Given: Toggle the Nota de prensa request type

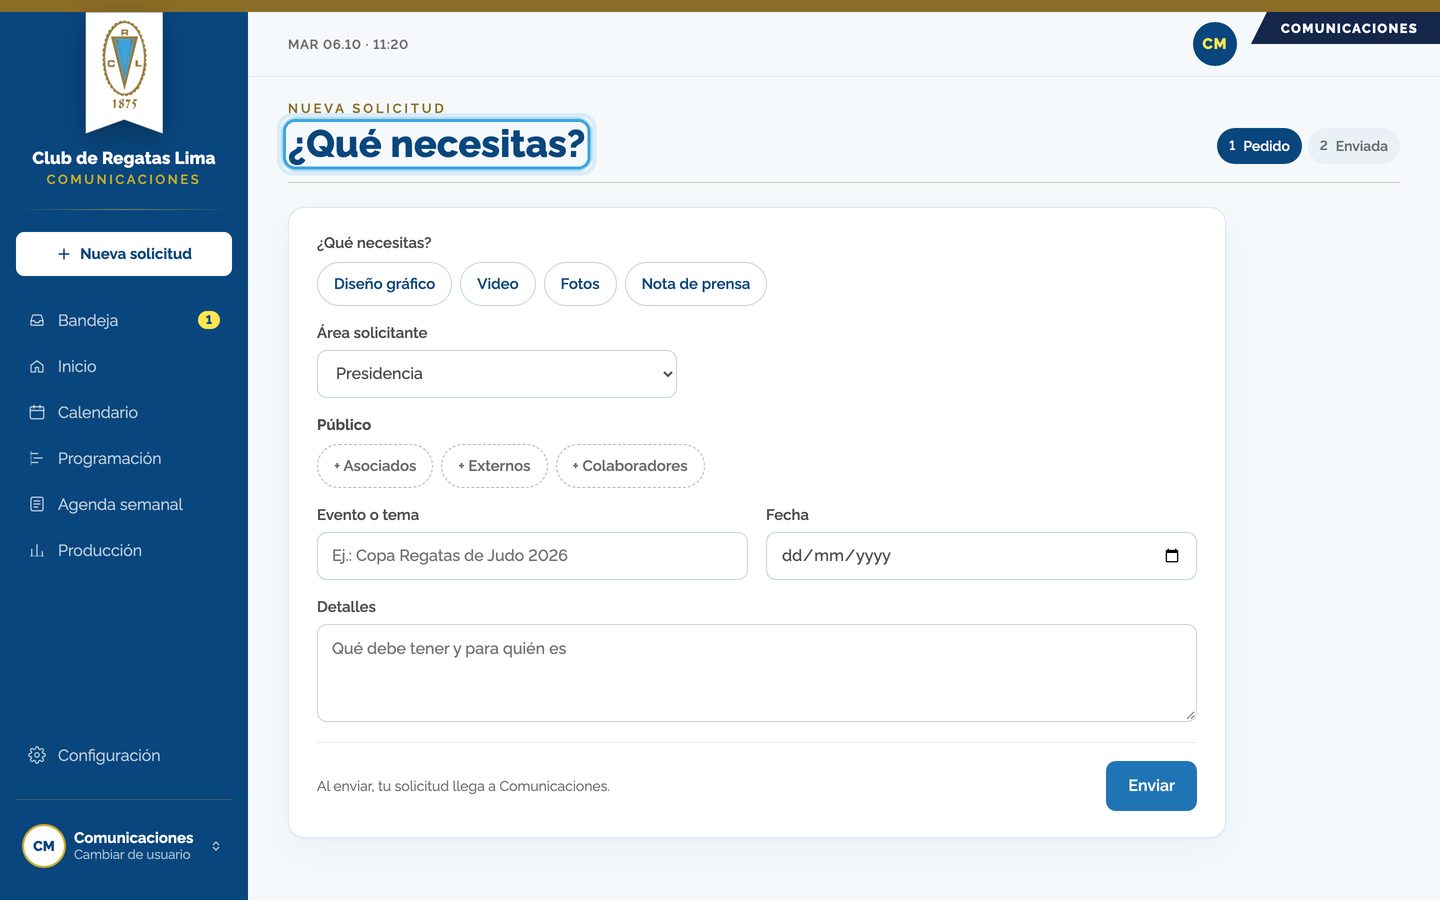Looking at the screenshot, I should 696,284.
